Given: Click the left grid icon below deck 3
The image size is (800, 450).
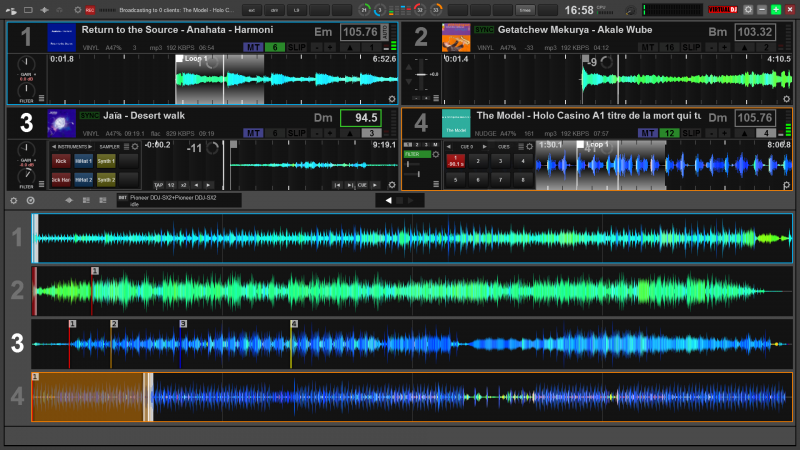Looking at the screenshot, I should click(x=86, y=201).
